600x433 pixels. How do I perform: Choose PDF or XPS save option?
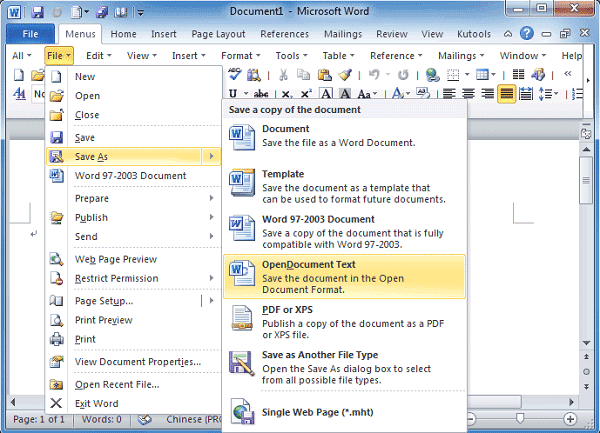click(x=344, y=322)
